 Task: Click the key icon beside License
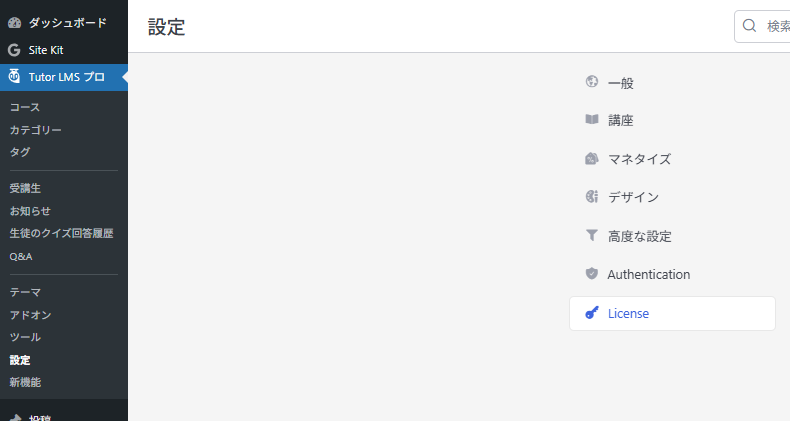592,313
